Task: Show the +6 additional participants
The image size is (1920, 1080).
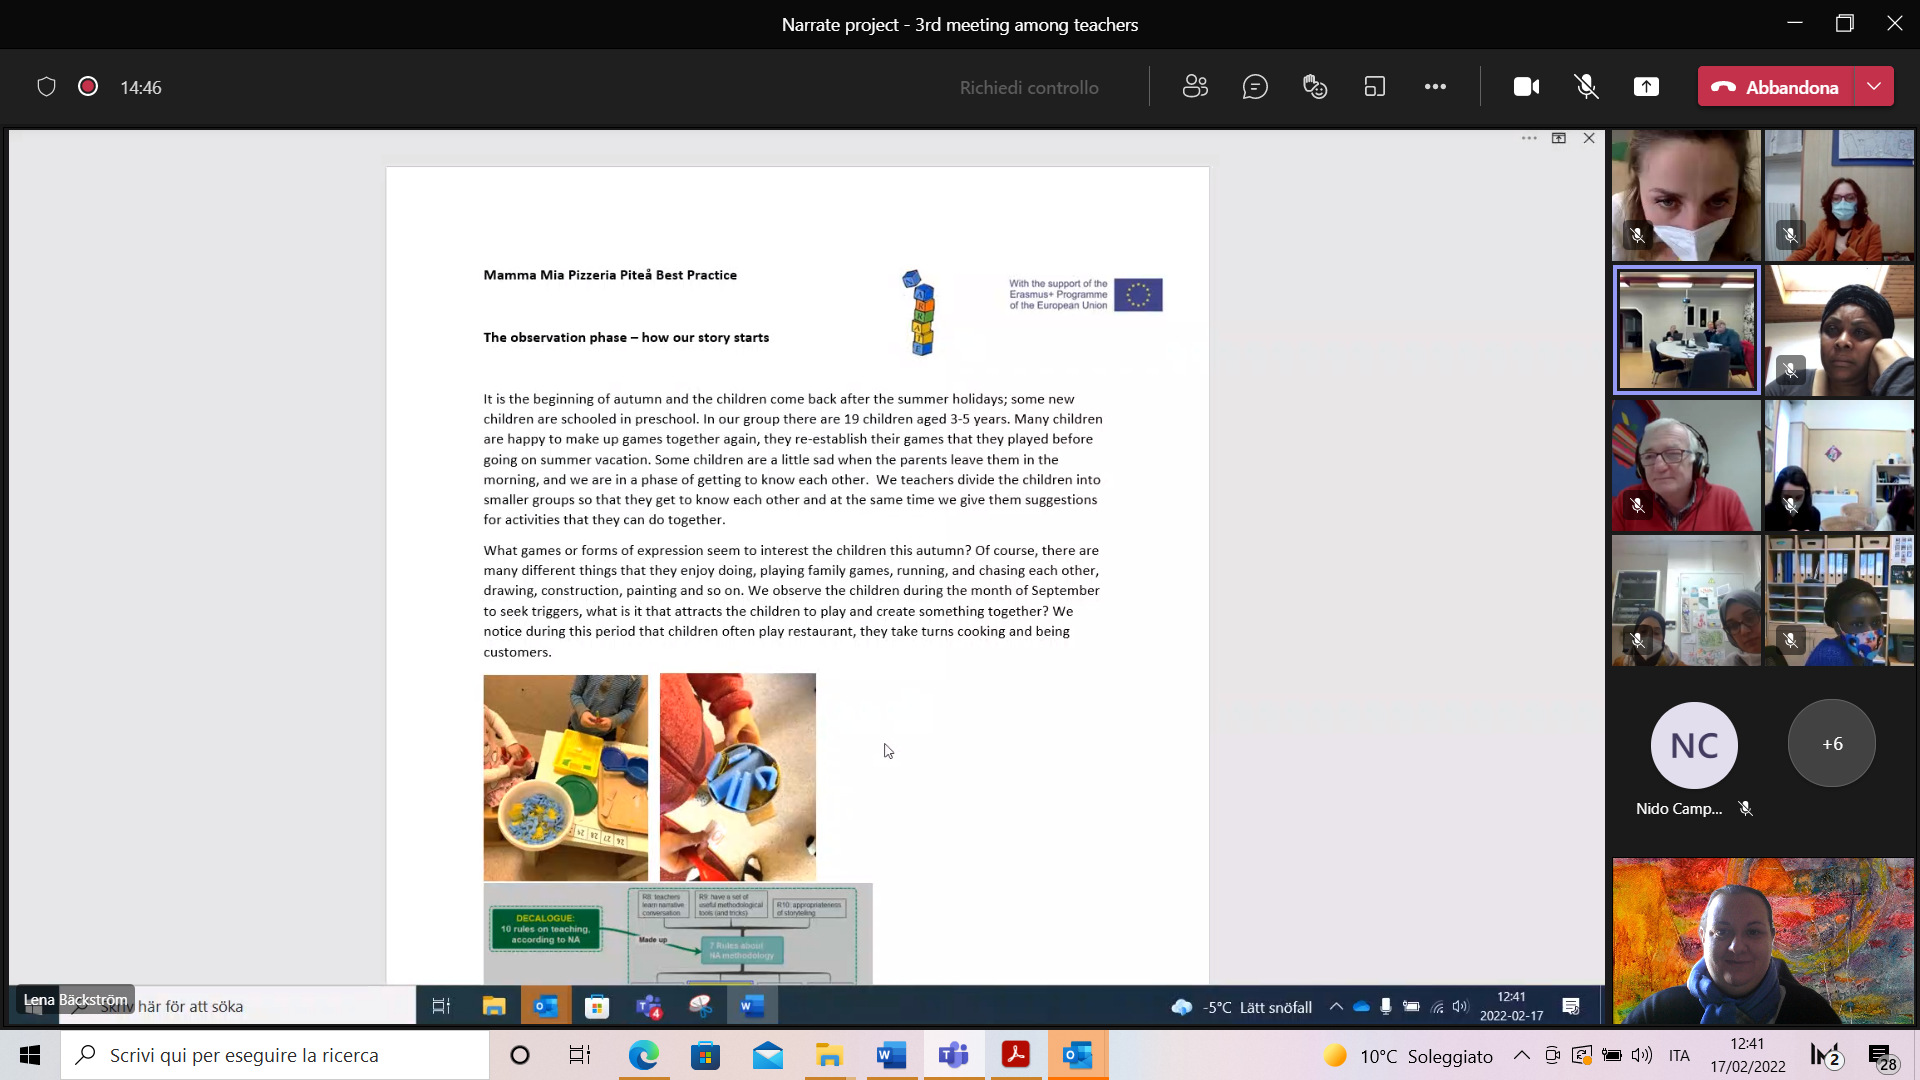Action: [x=1832, y=744]
